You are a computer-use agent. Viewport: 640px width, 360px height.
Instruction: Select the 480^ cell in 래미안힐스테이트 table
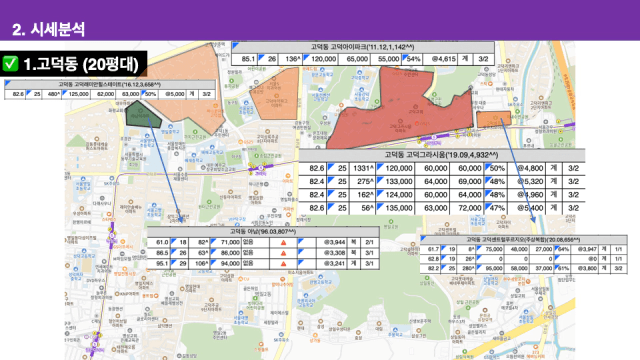[52, 94]
